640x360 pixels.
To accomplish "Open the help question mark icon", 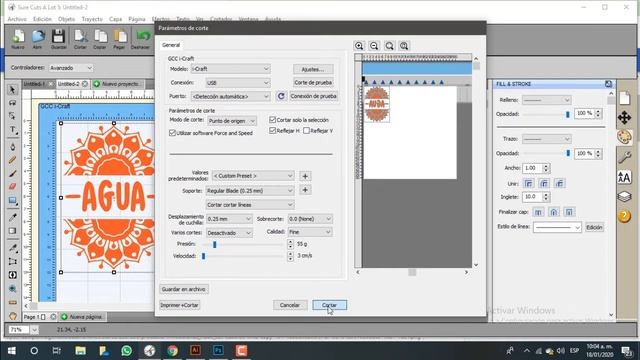I will click(624, 216).
